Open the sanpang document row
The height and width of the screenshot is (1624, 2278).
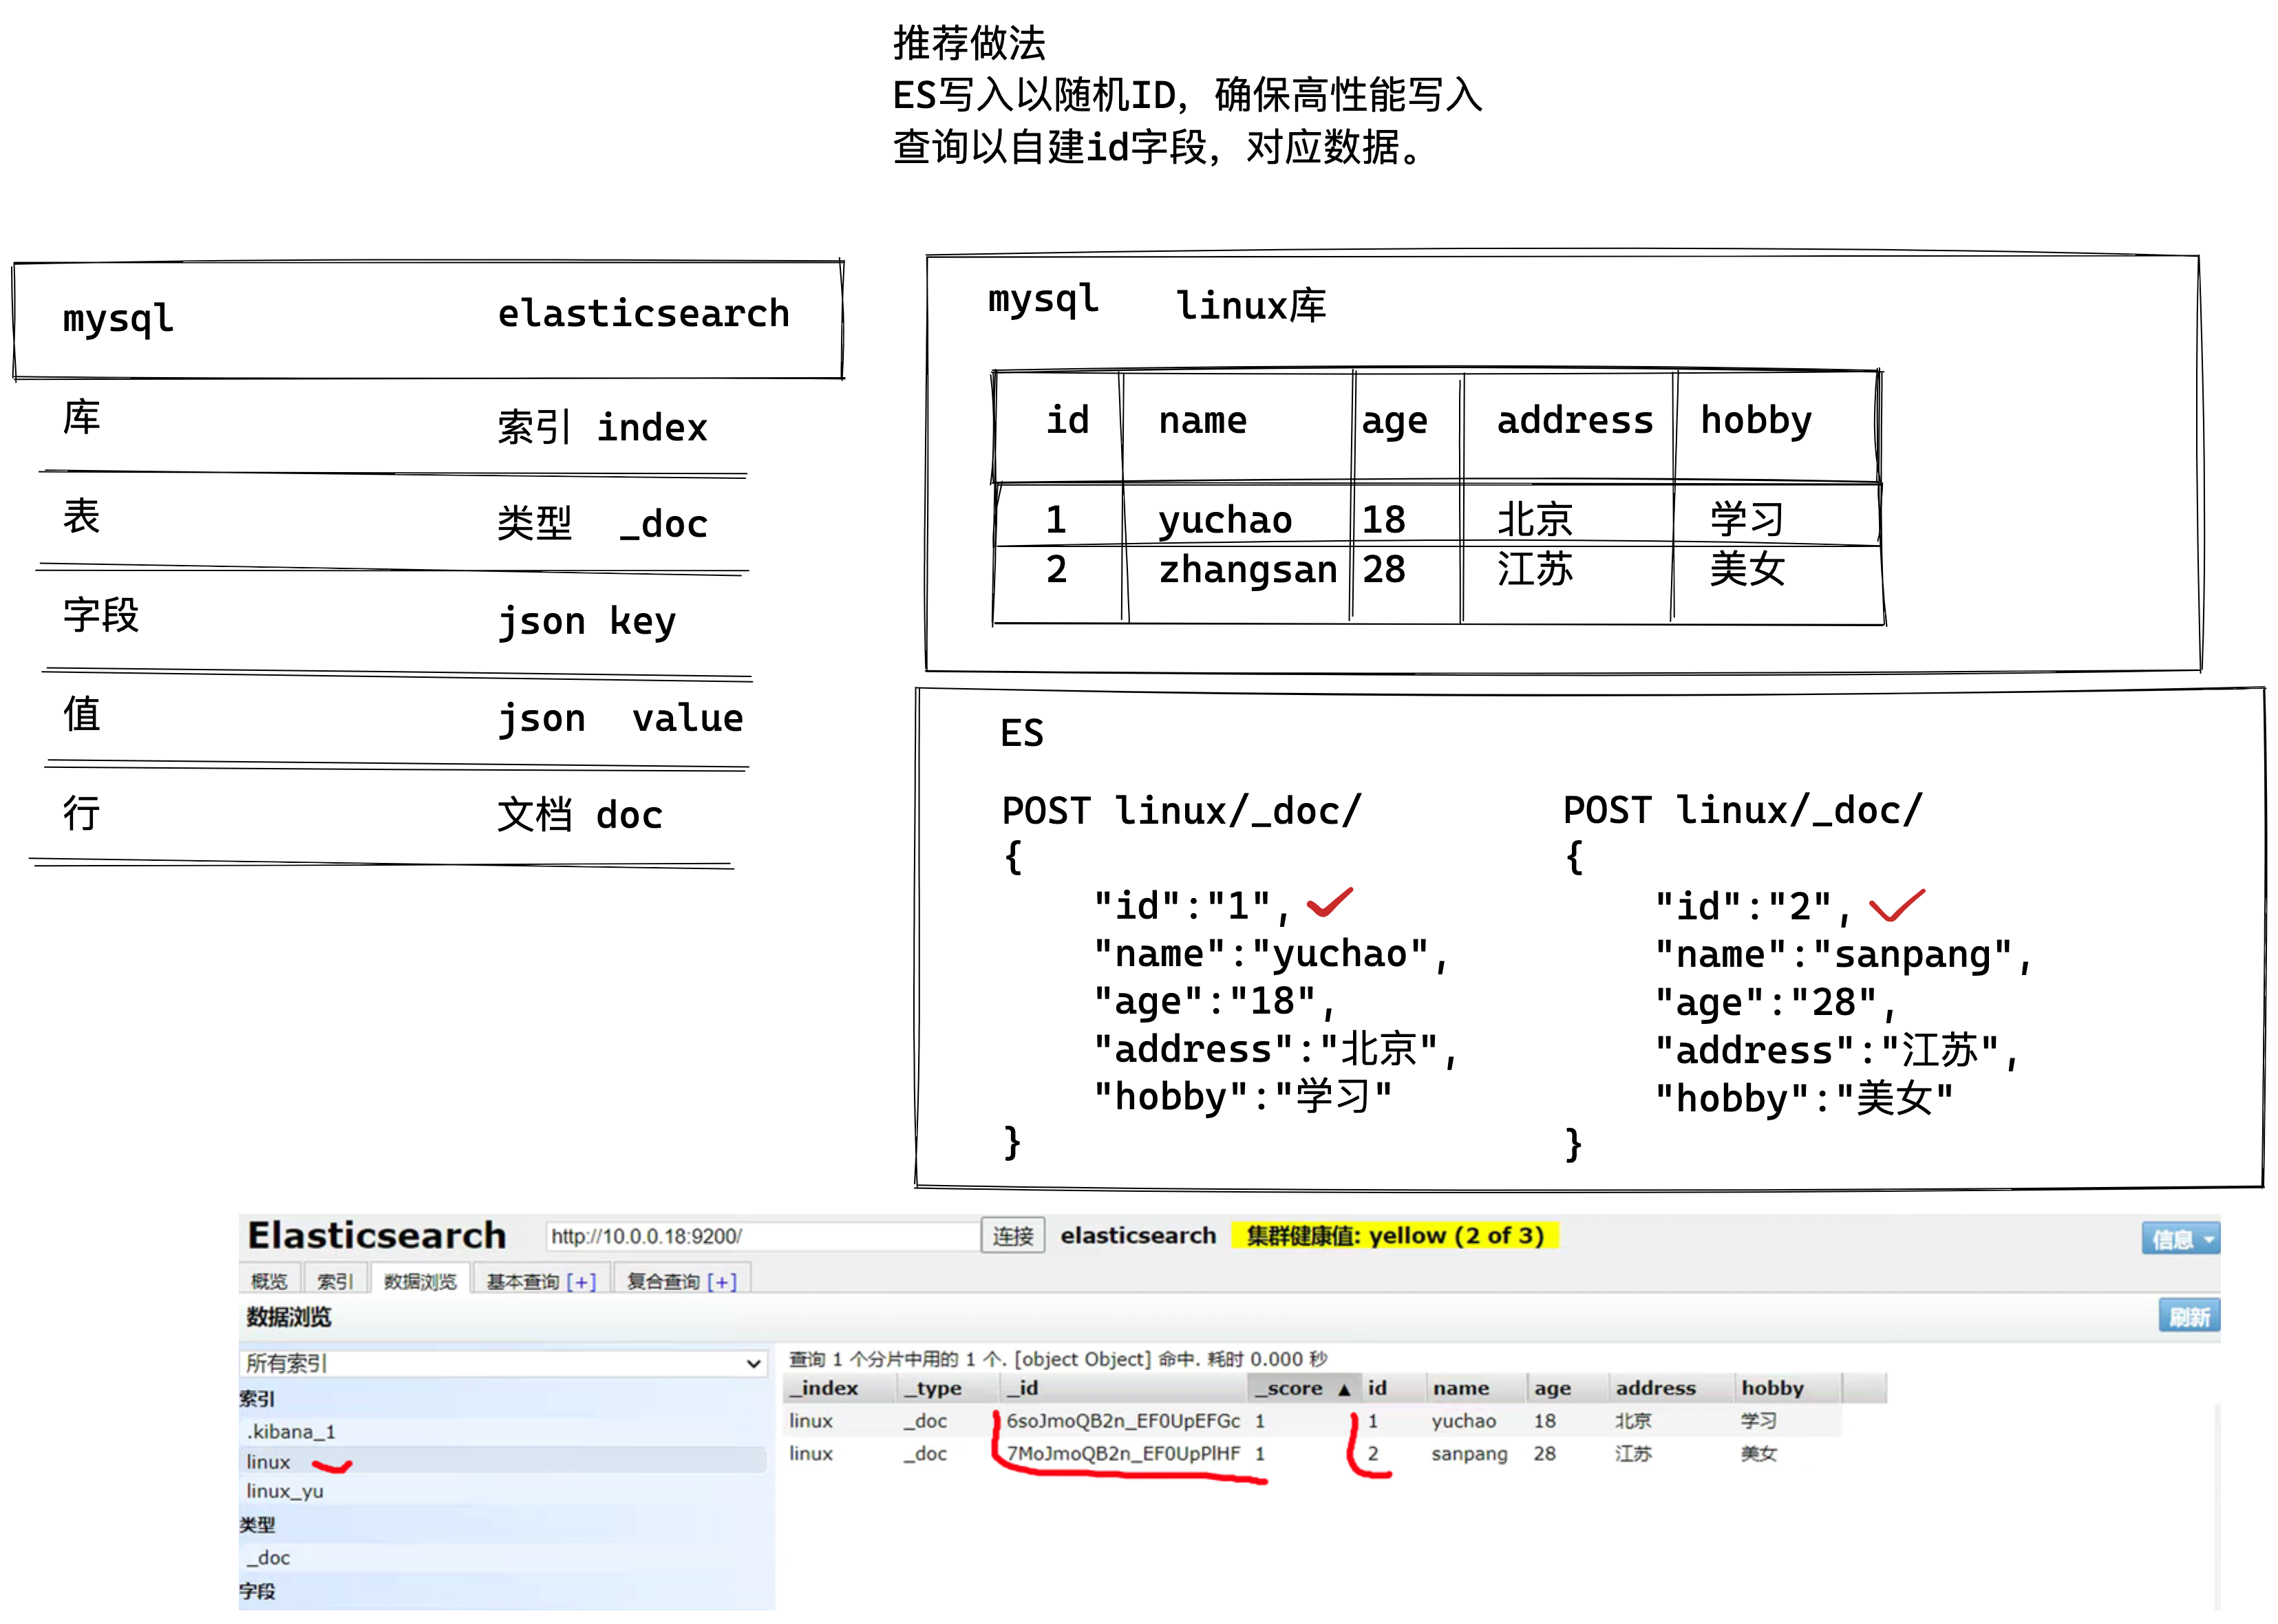(1468, 1454)
